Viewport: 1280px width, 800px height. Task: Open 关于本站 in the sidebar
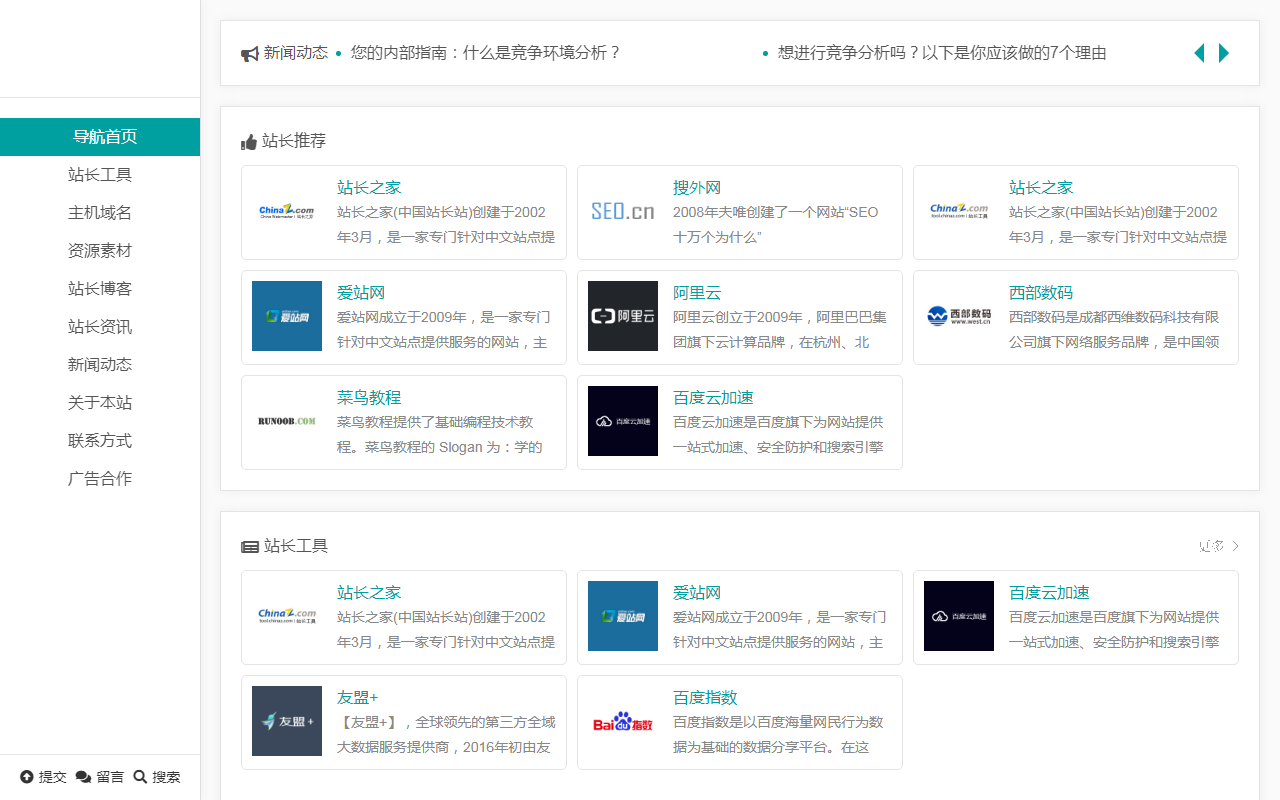(100, 403)
